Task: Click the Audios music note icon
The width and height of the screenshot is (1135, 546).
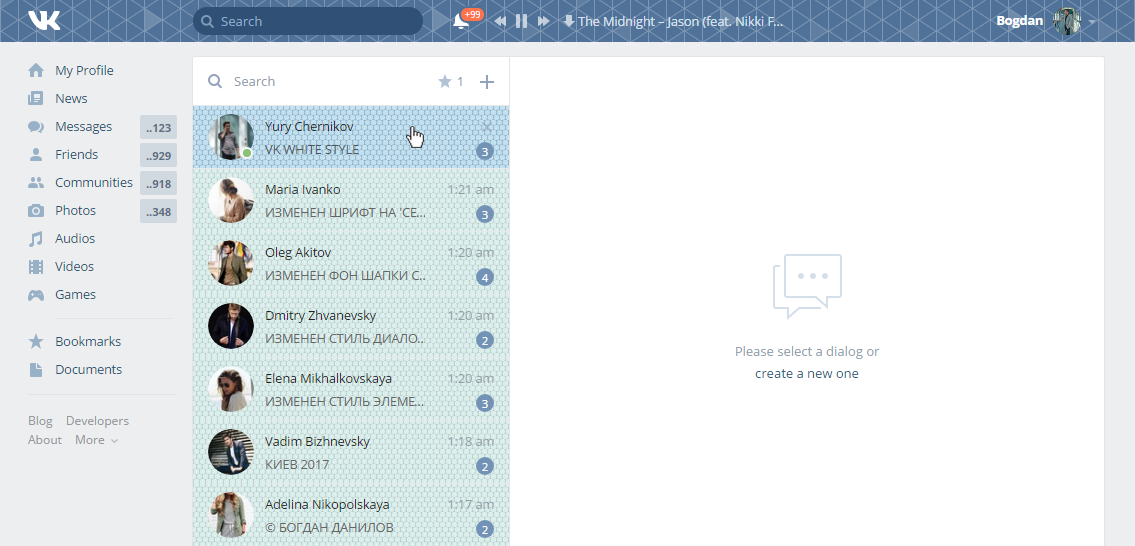Action: 35,239
